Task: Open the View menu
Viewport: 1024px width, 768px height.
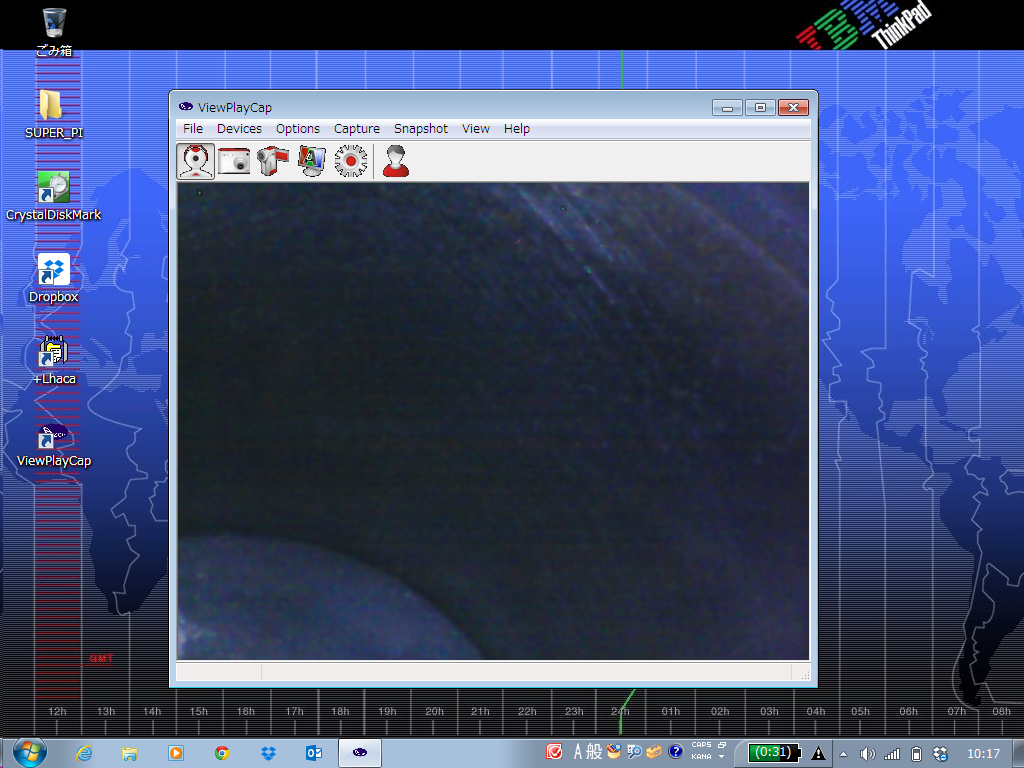Action: 475,129
